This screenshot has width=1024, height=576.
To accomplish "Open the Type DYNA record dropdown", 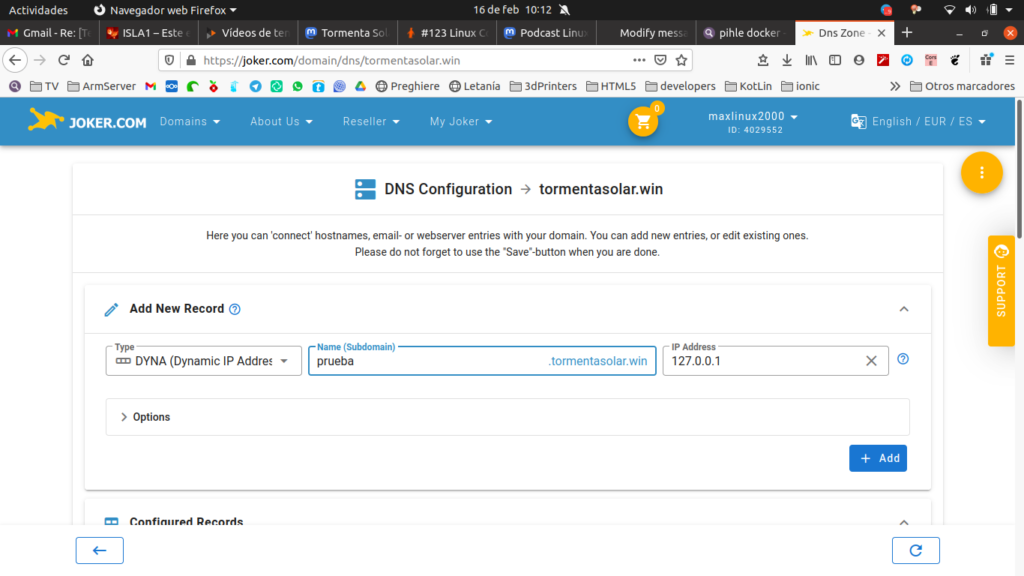I will click(204, 361).
